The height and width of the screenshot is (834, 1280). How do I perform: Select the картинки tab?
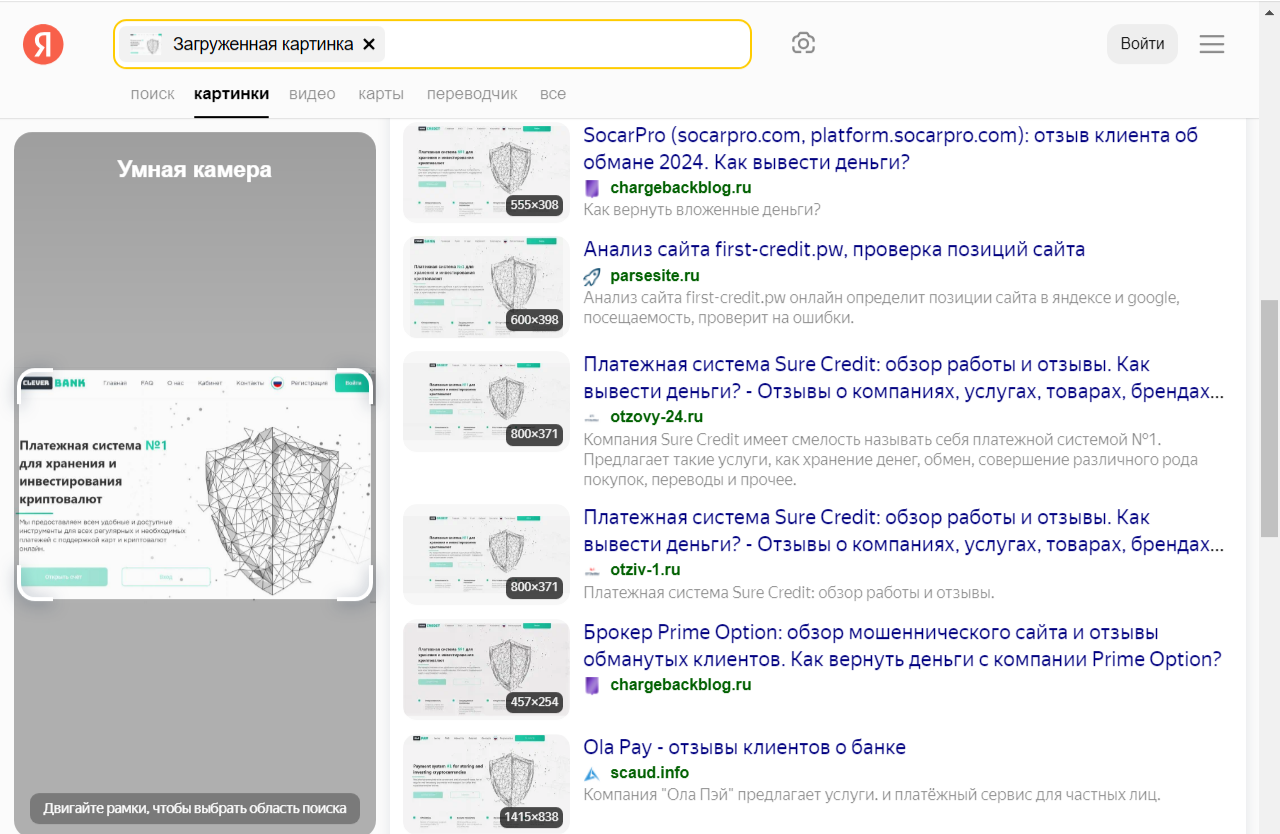(x=231, y=94)
